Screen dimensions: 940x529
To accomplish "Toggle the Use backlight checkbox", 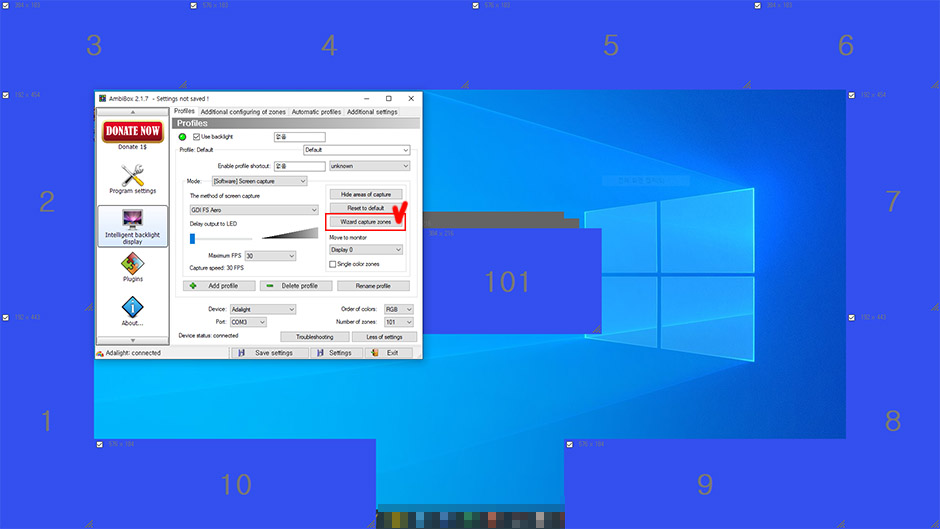I will pos(196,137).
